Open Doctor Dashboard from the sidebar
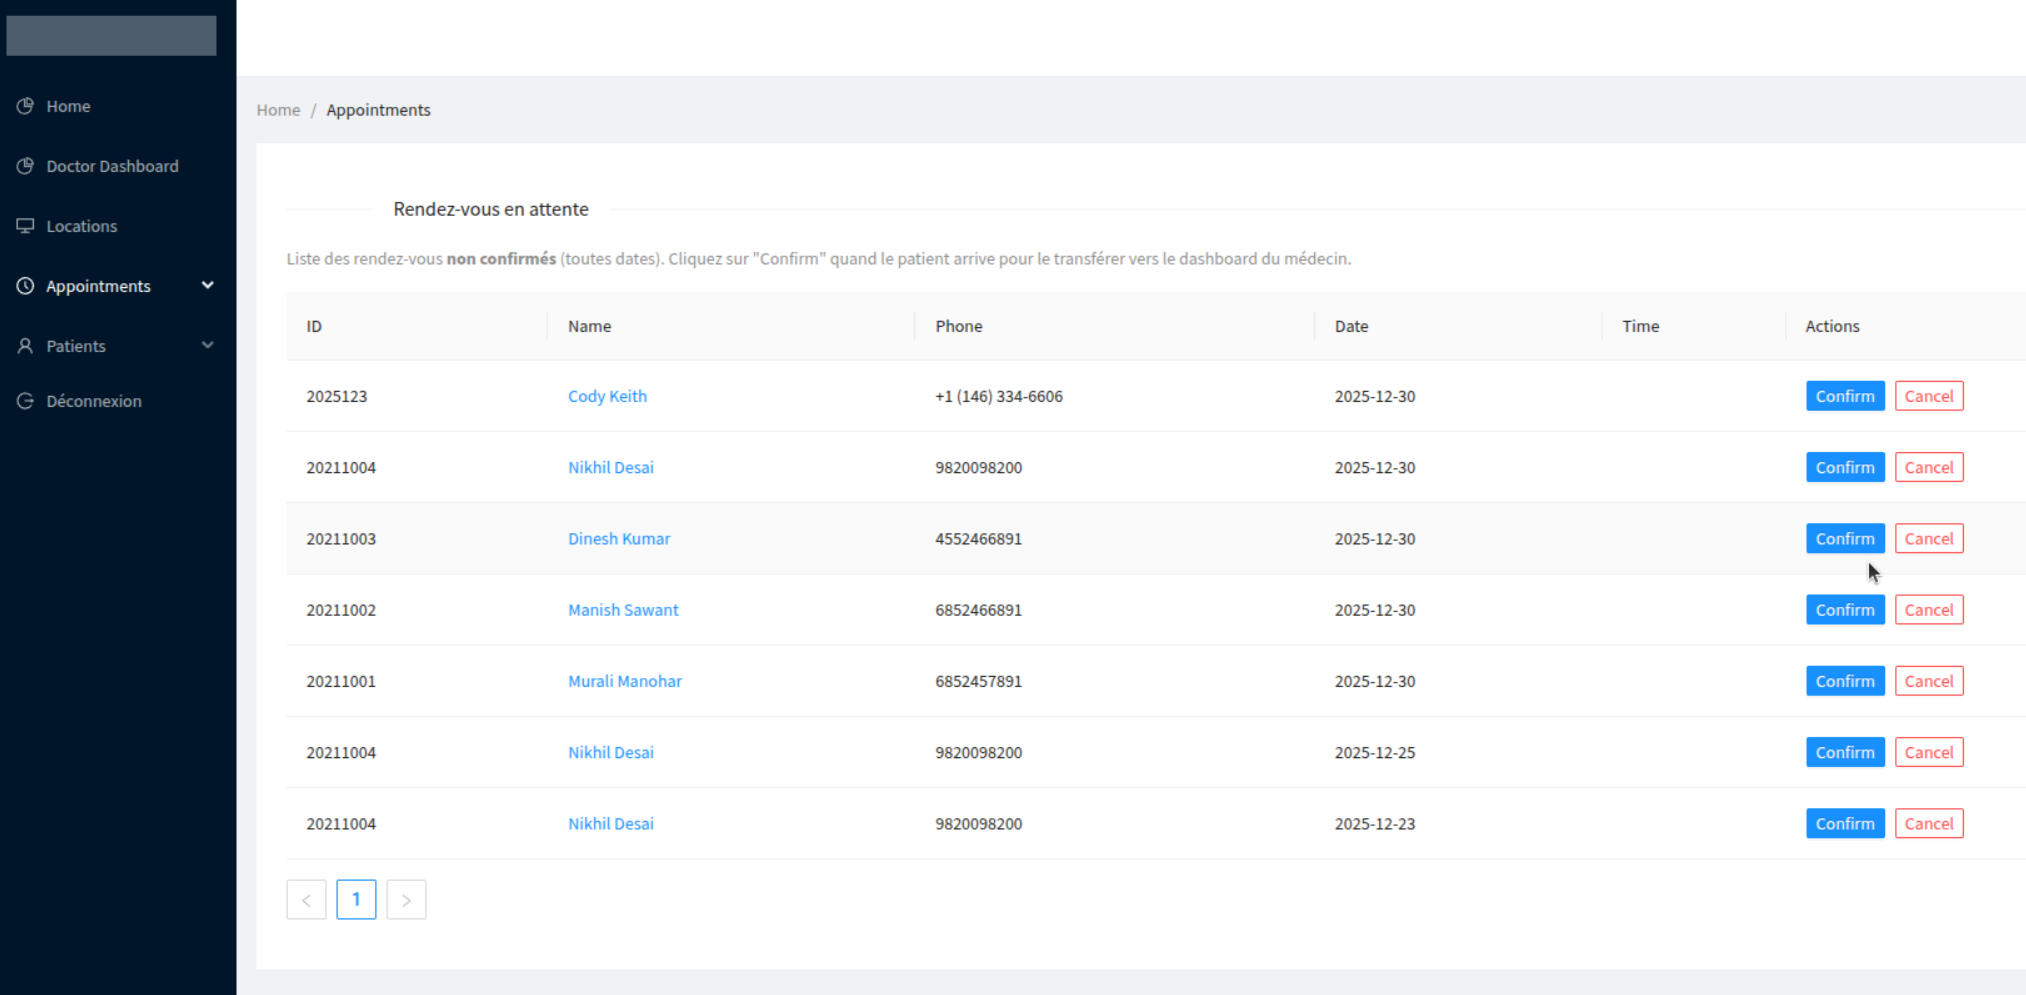The image size is (2026, 995). [112, 166]
